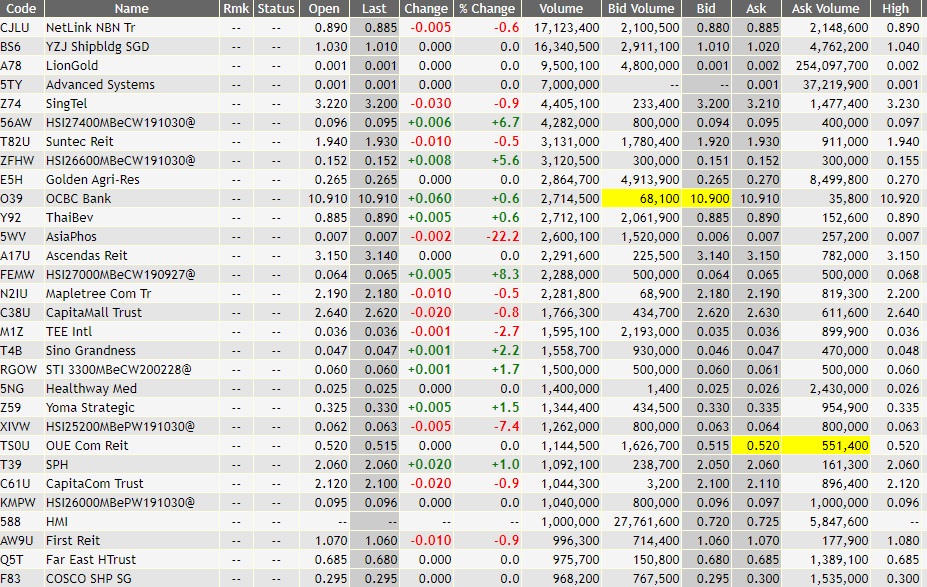
Task: Click NetLink volume 17,123,400
Action: (566, 28)
